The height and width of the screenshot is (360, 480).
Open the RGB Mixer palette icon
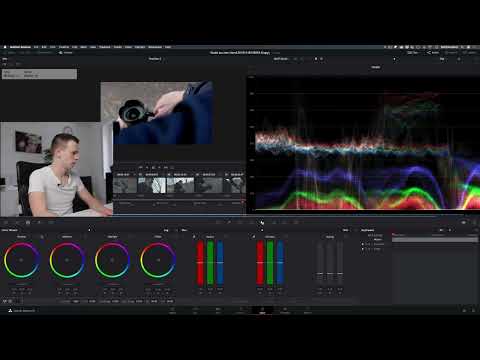(x=39, y=222)
